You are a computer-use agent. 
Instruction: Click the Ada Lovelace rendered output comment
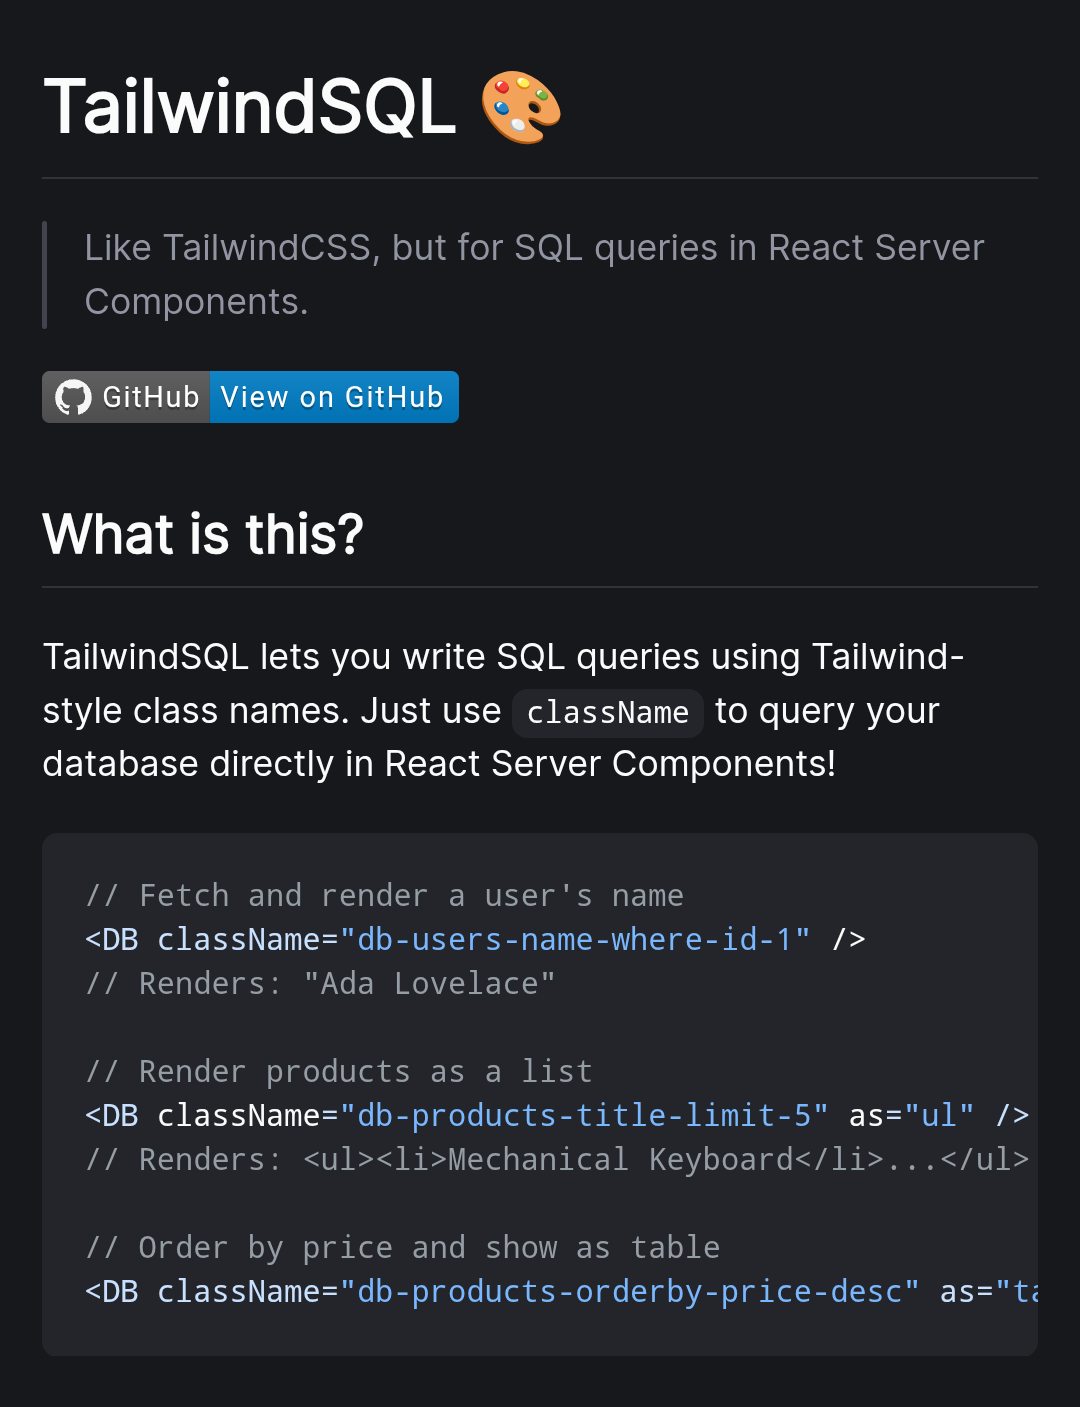click(x=320, y=983)
